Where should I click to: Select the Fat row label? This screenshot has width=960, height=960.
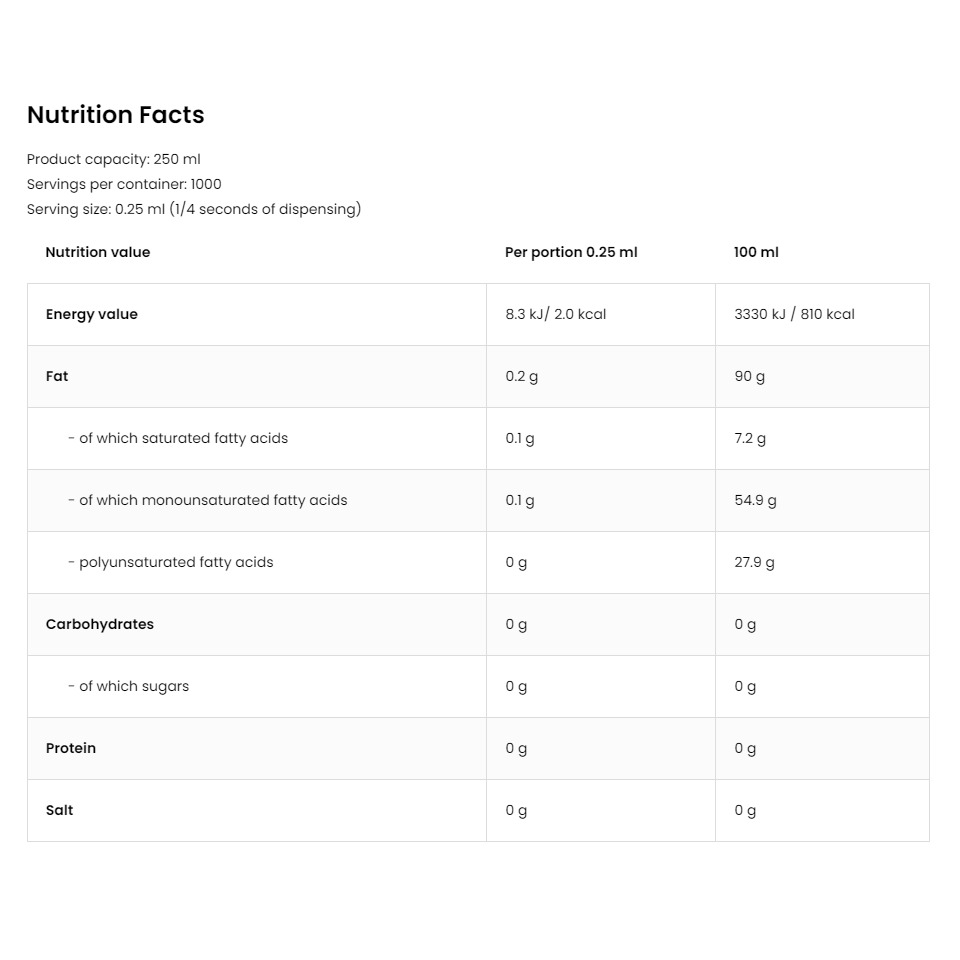coord(57,376)
